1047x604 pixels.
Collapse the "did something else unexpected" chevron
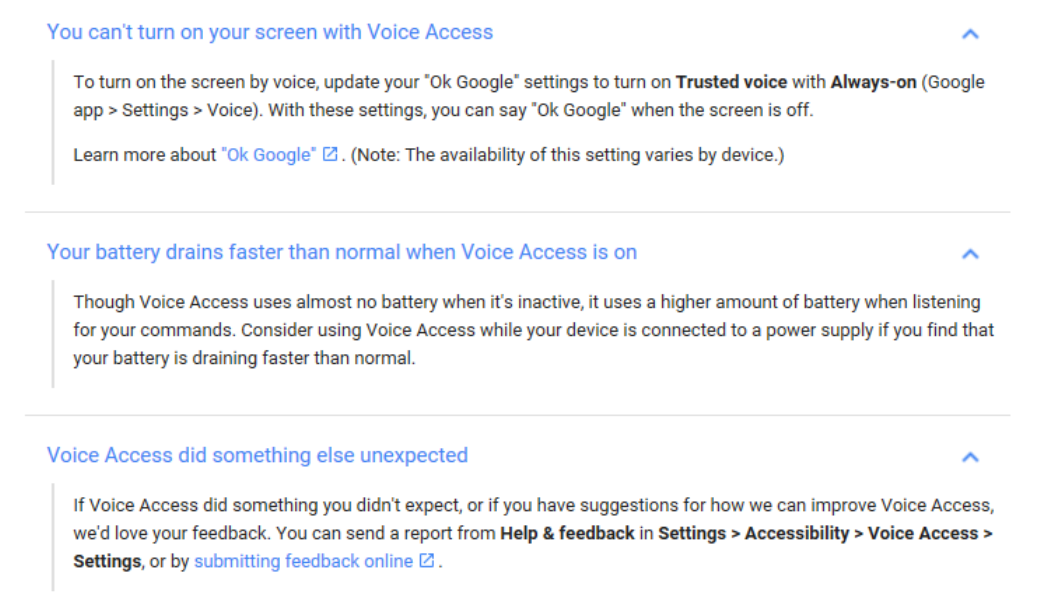tap(970, 457)
